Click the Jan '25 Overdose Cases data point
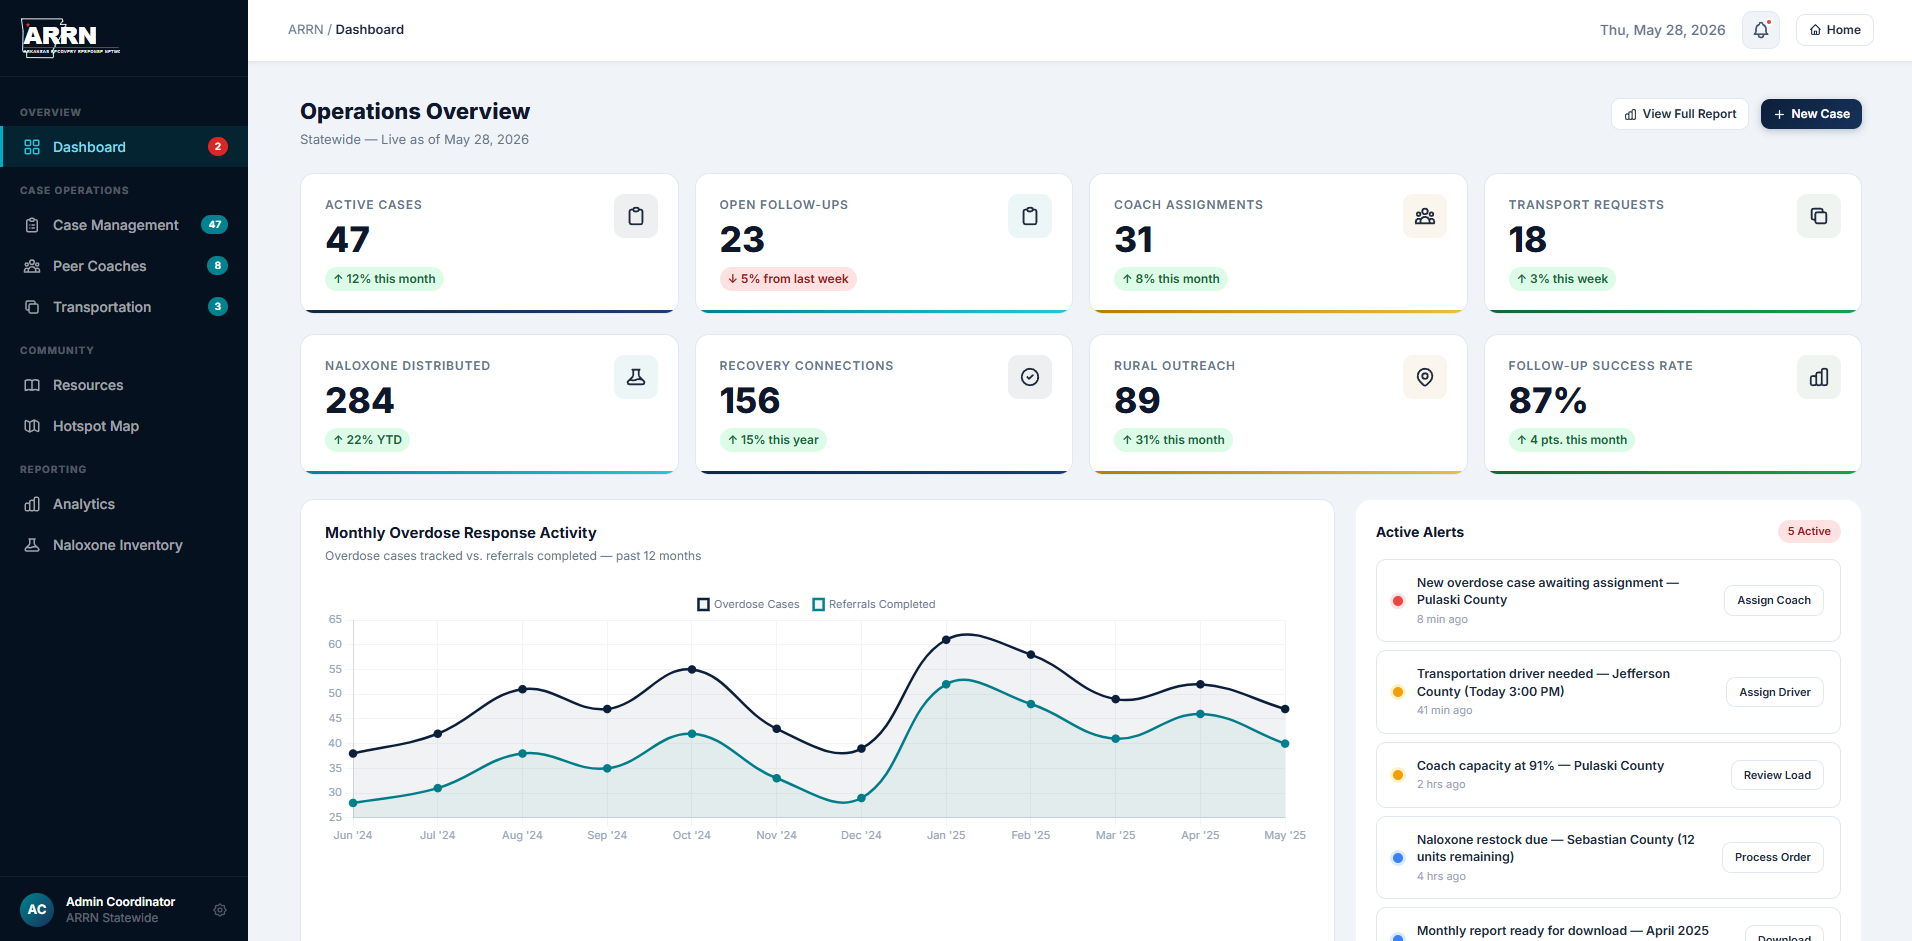This screenshot has width=1912, height=941. click(946, 640)
